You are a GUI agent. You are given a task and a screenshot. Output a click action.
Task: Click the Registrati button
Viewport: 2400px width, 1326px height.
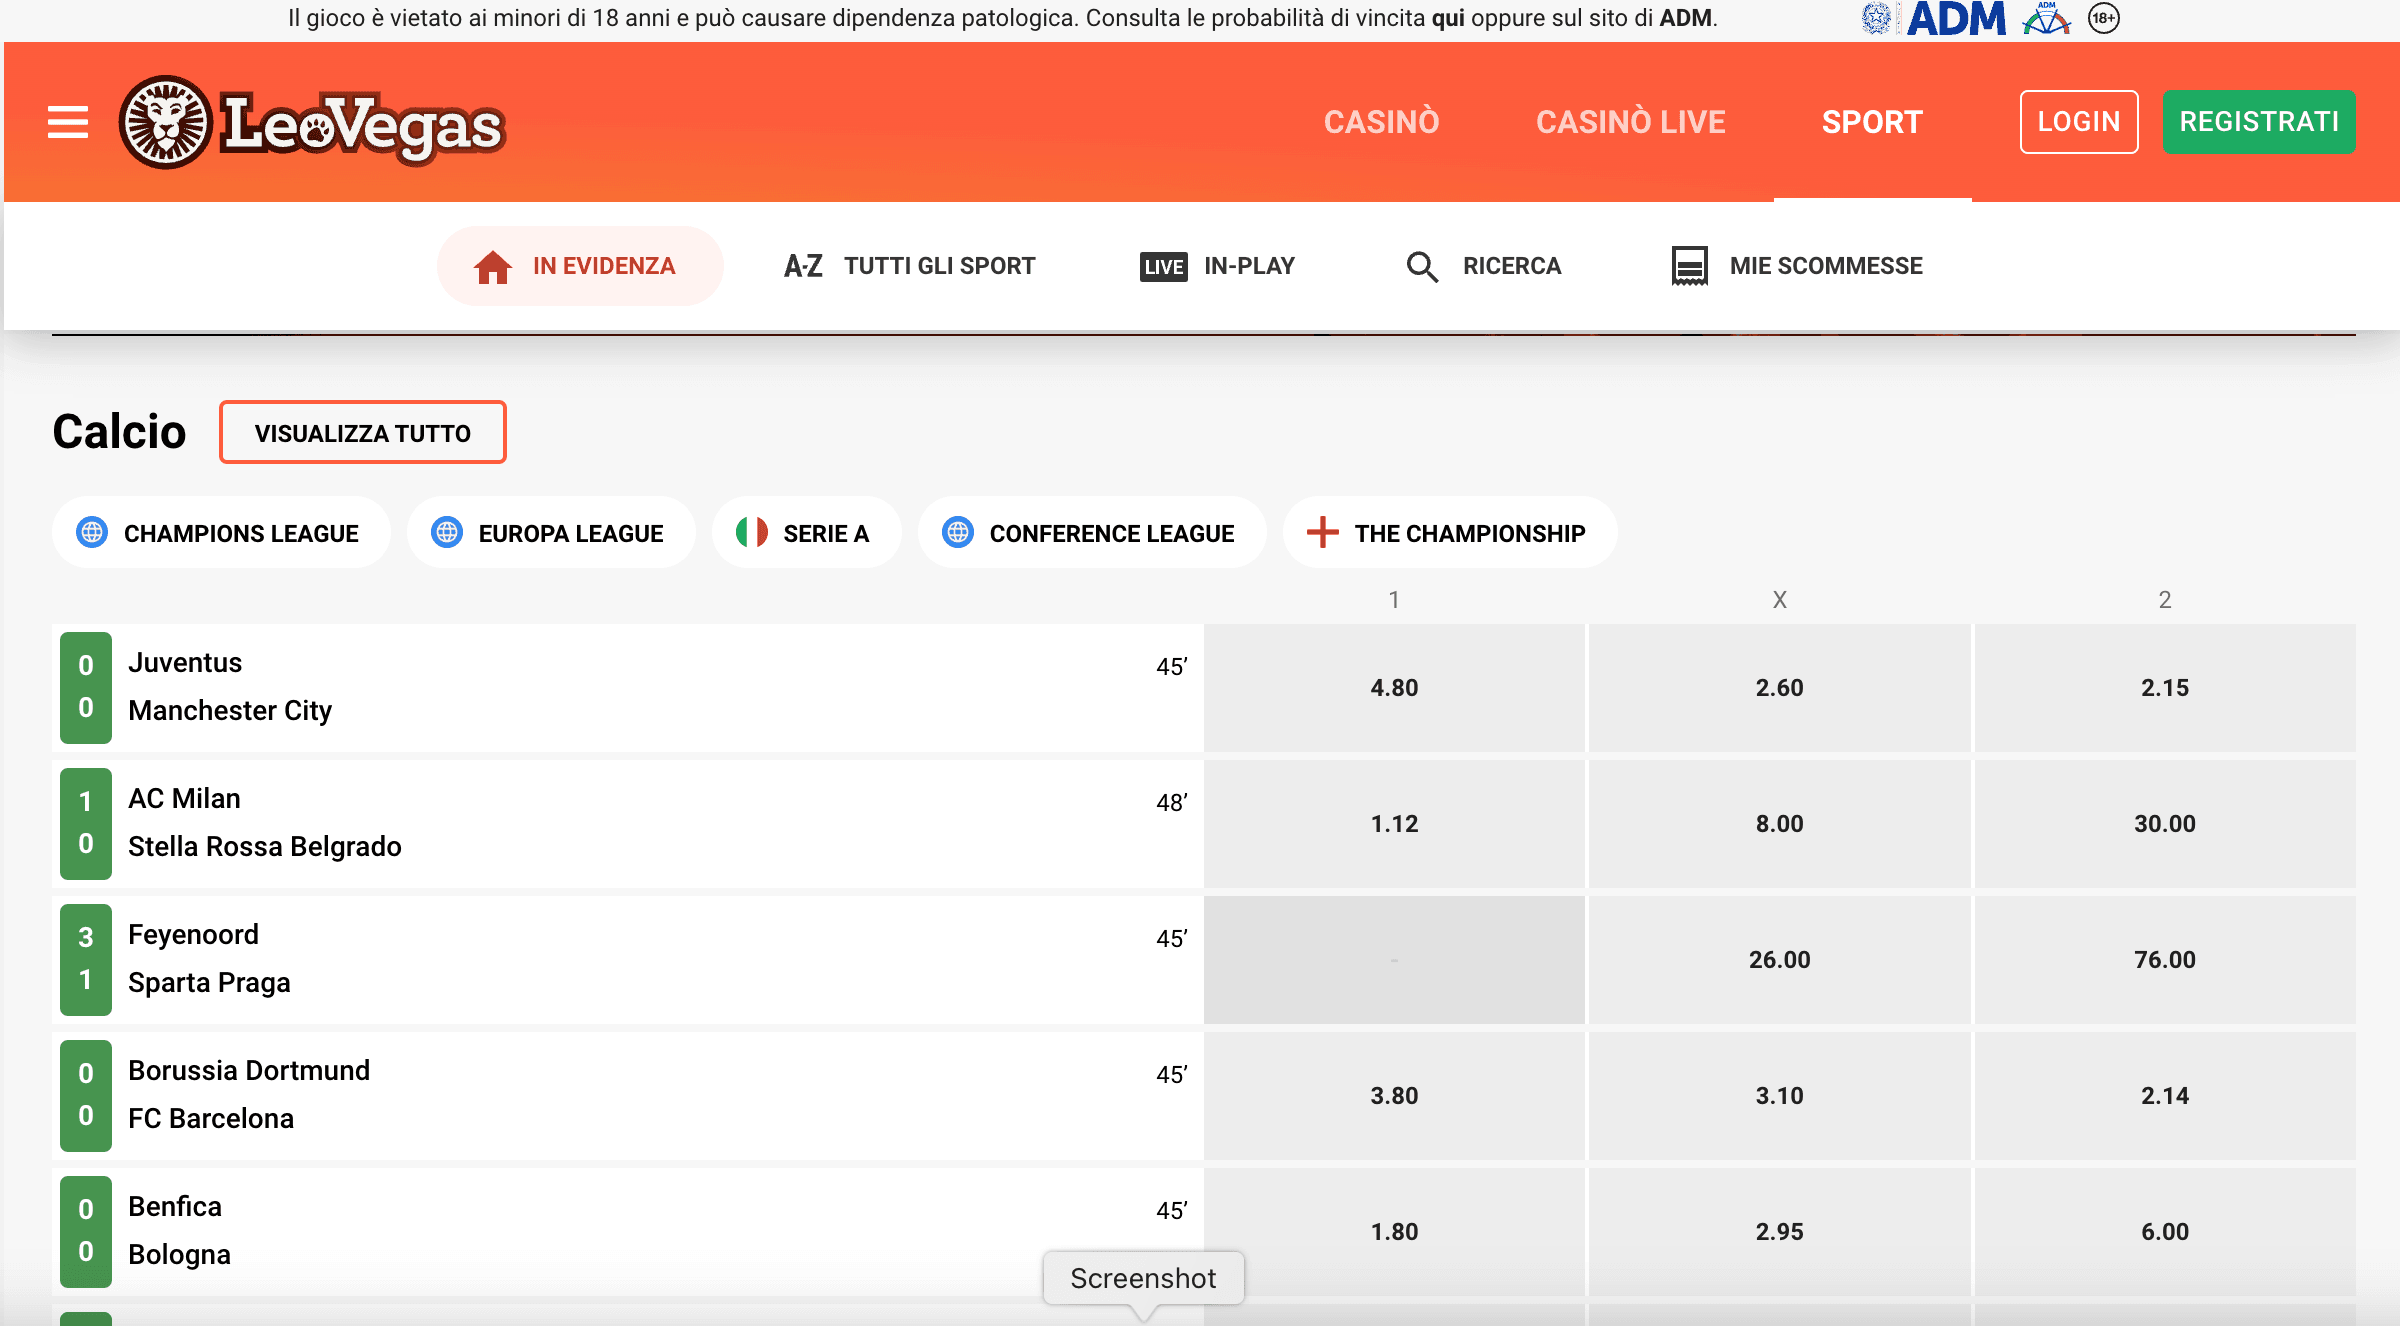tap(2259, 122)
